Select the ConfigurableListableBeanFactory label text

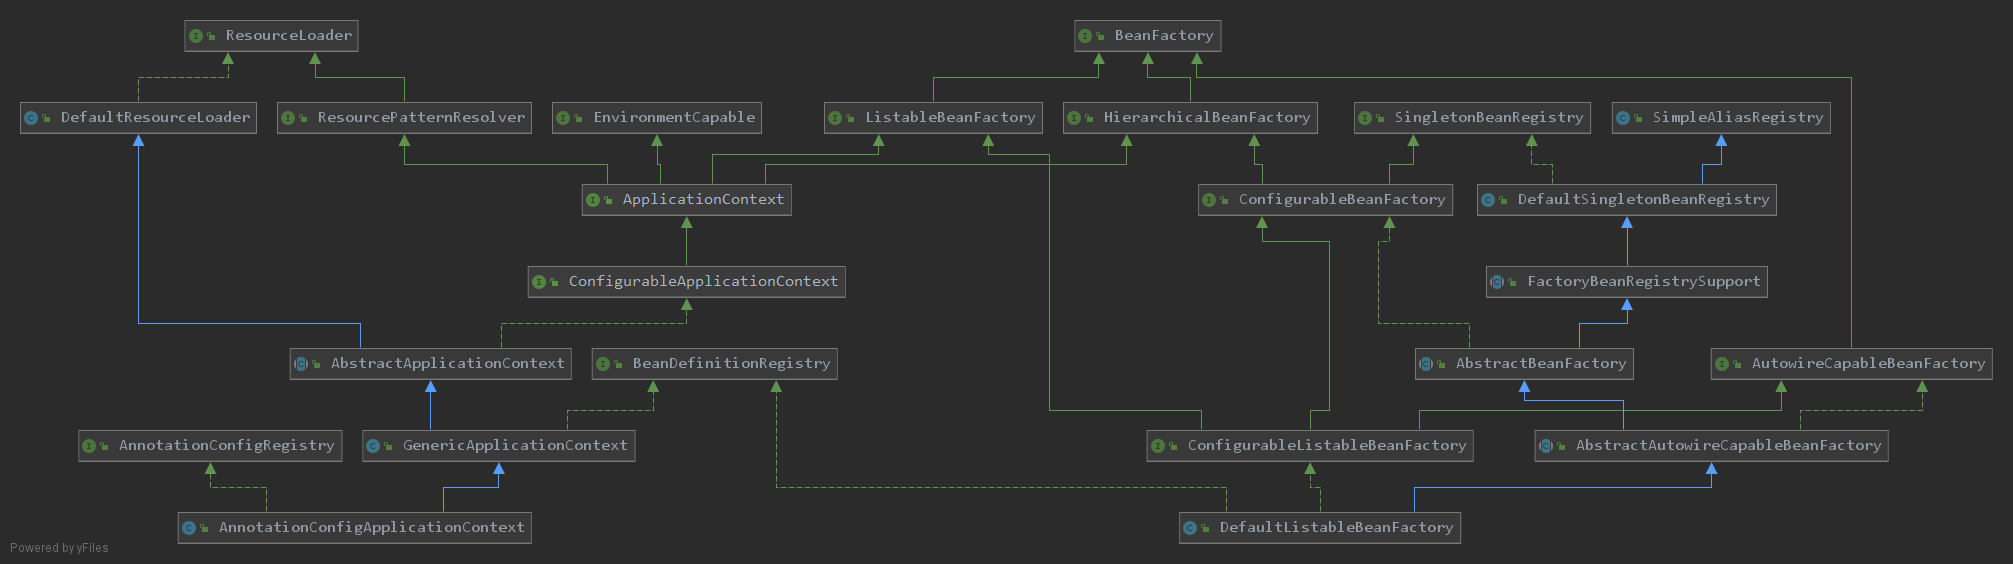pos(1327,446)
